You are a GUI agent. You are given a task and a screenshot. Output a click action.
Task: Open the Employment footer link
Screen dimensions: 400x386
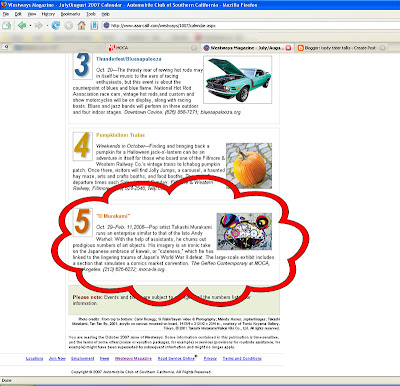tap(82, 359)
